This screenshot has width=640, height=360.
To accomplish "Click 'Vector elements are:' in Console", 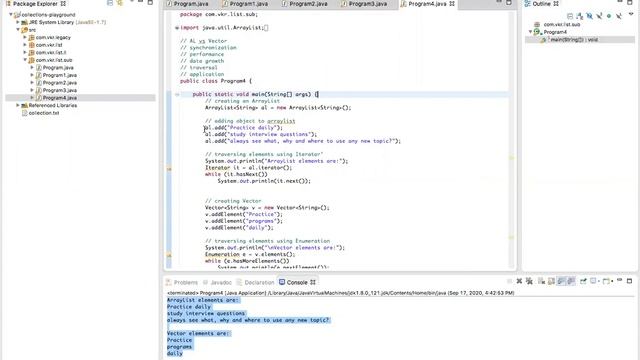I will pos(199,333).
